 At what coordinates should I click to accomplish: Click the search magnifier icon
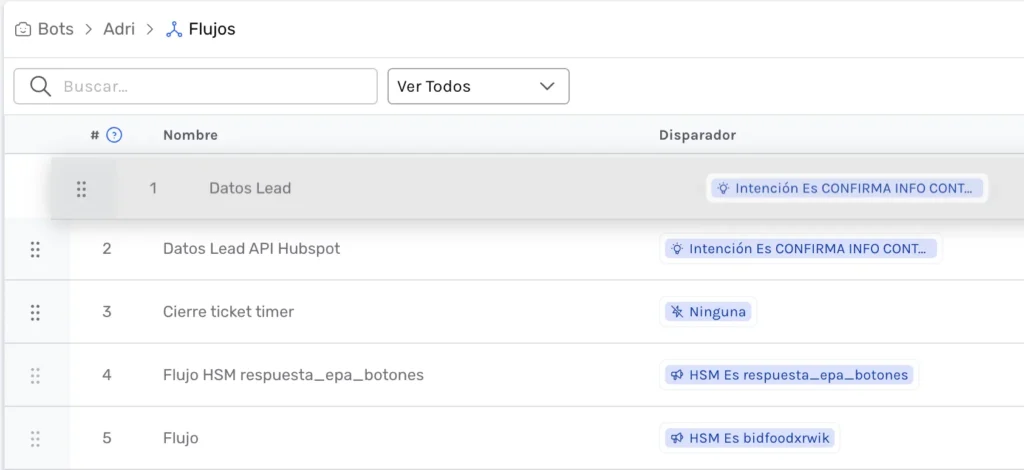pyautogui.click(x=41, y=86)
